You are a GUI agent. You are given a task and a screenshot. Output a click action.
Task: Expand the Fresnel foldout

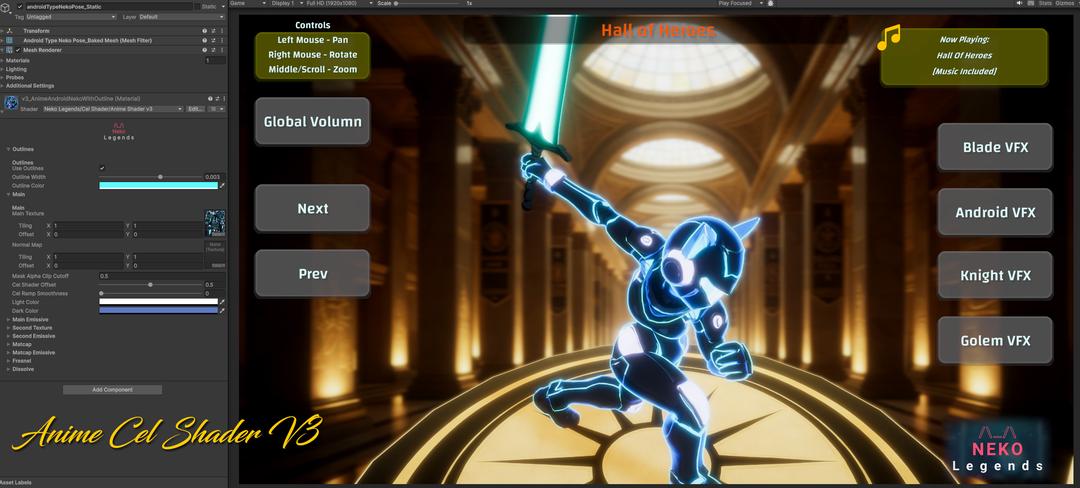[22, 360]
